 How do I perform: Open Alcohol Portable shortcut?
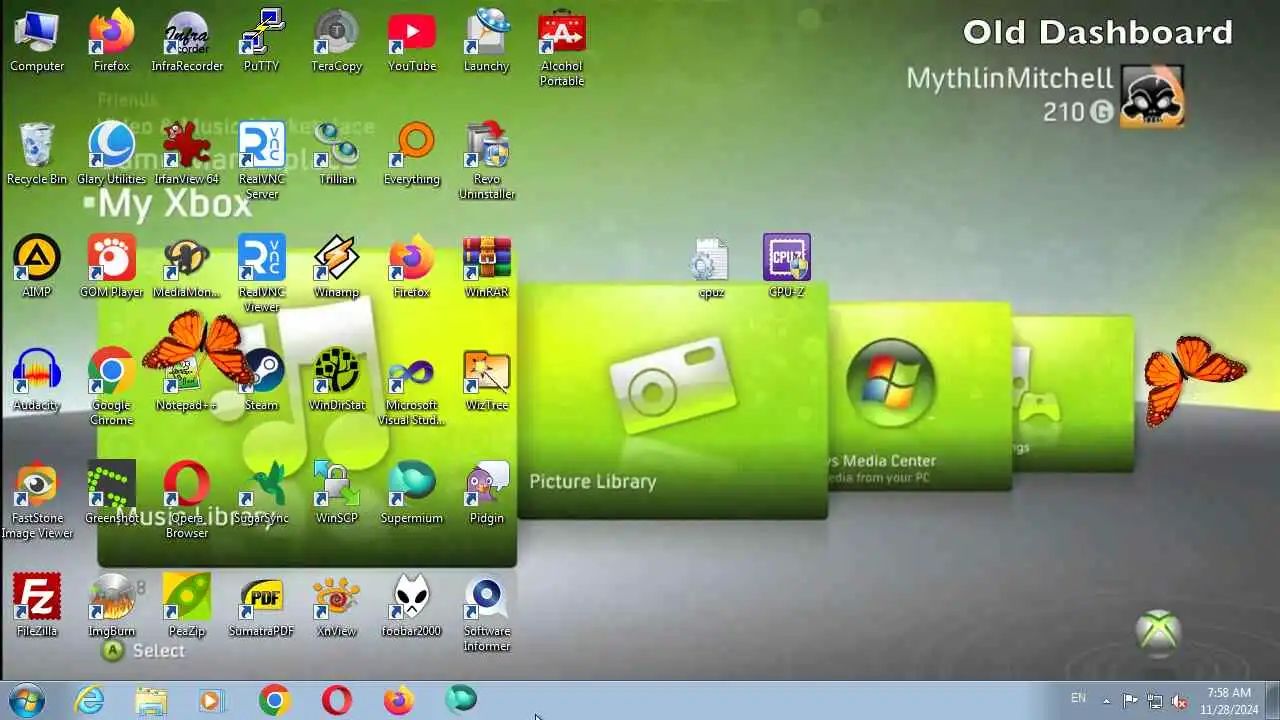click(562, 48)
